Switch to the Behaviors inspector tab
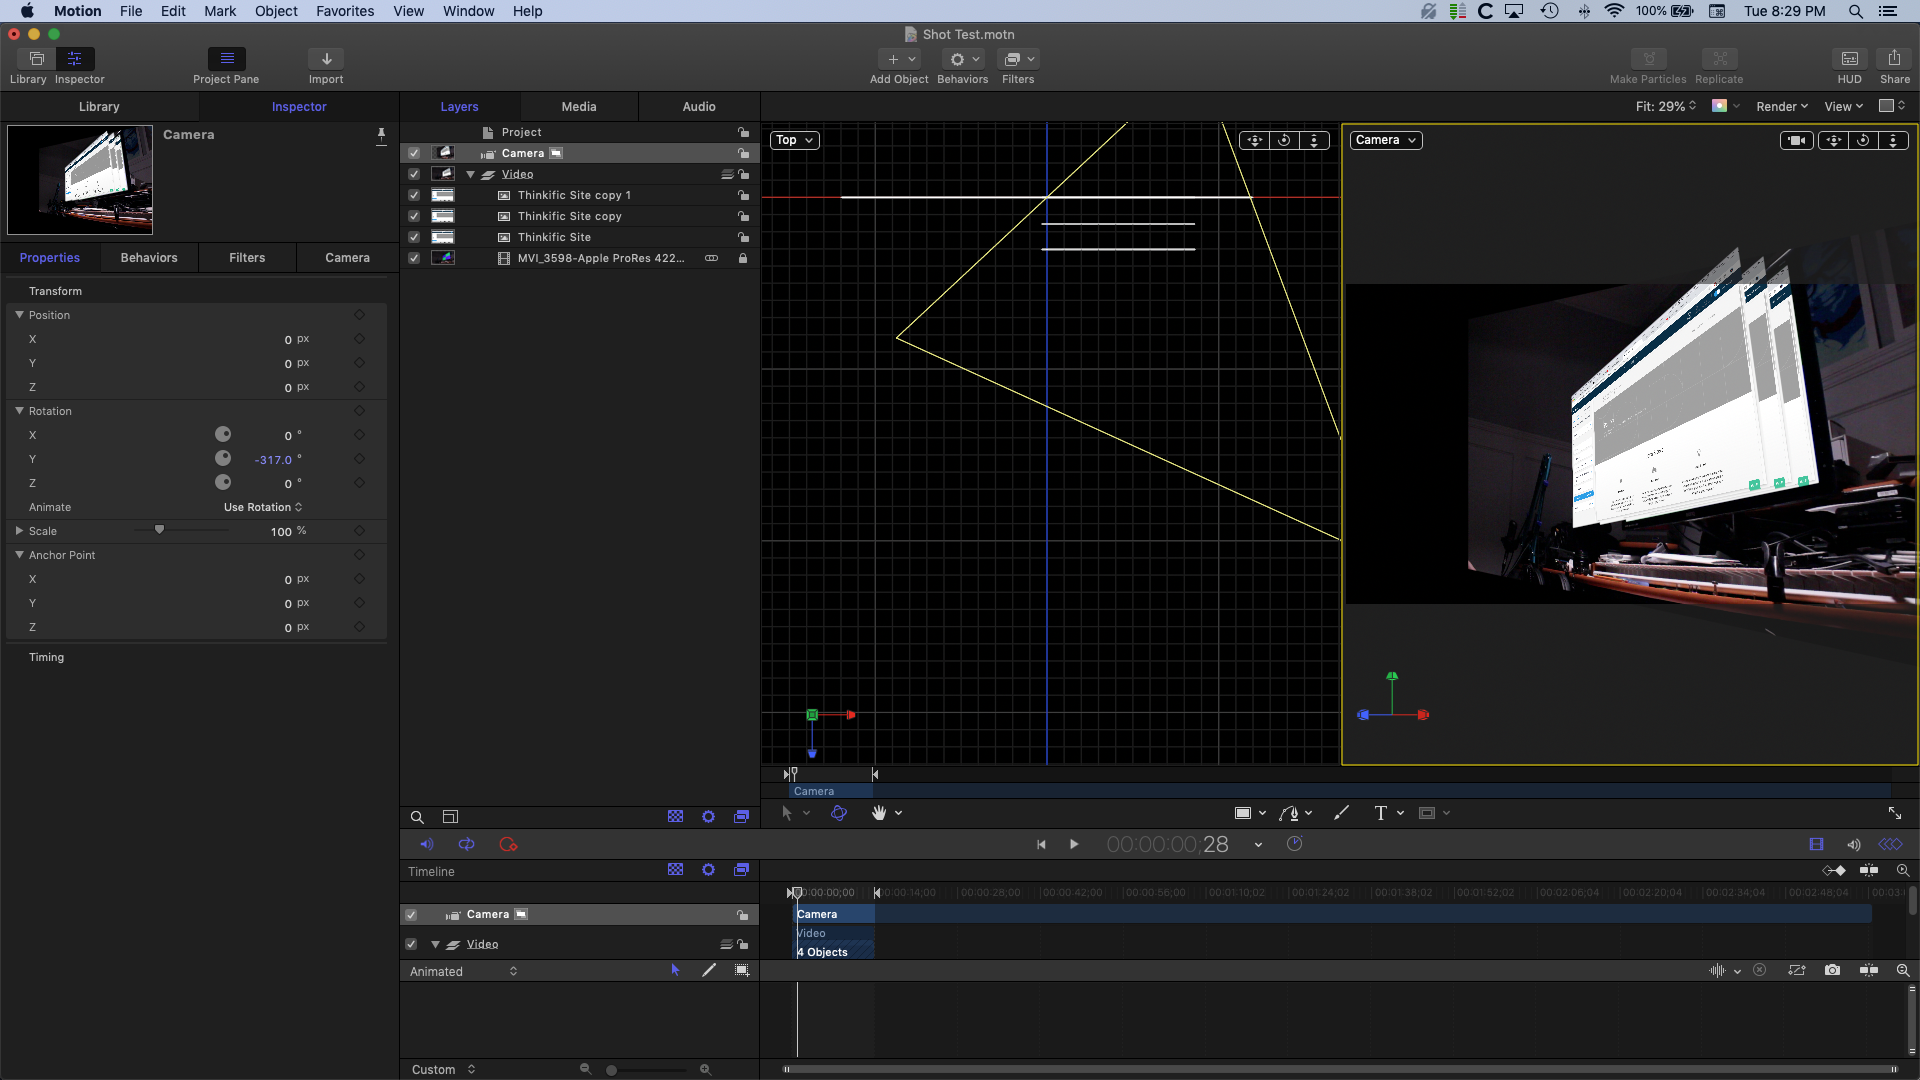Viewport: 1920px width, 1080px height. [x=149, y=258]
